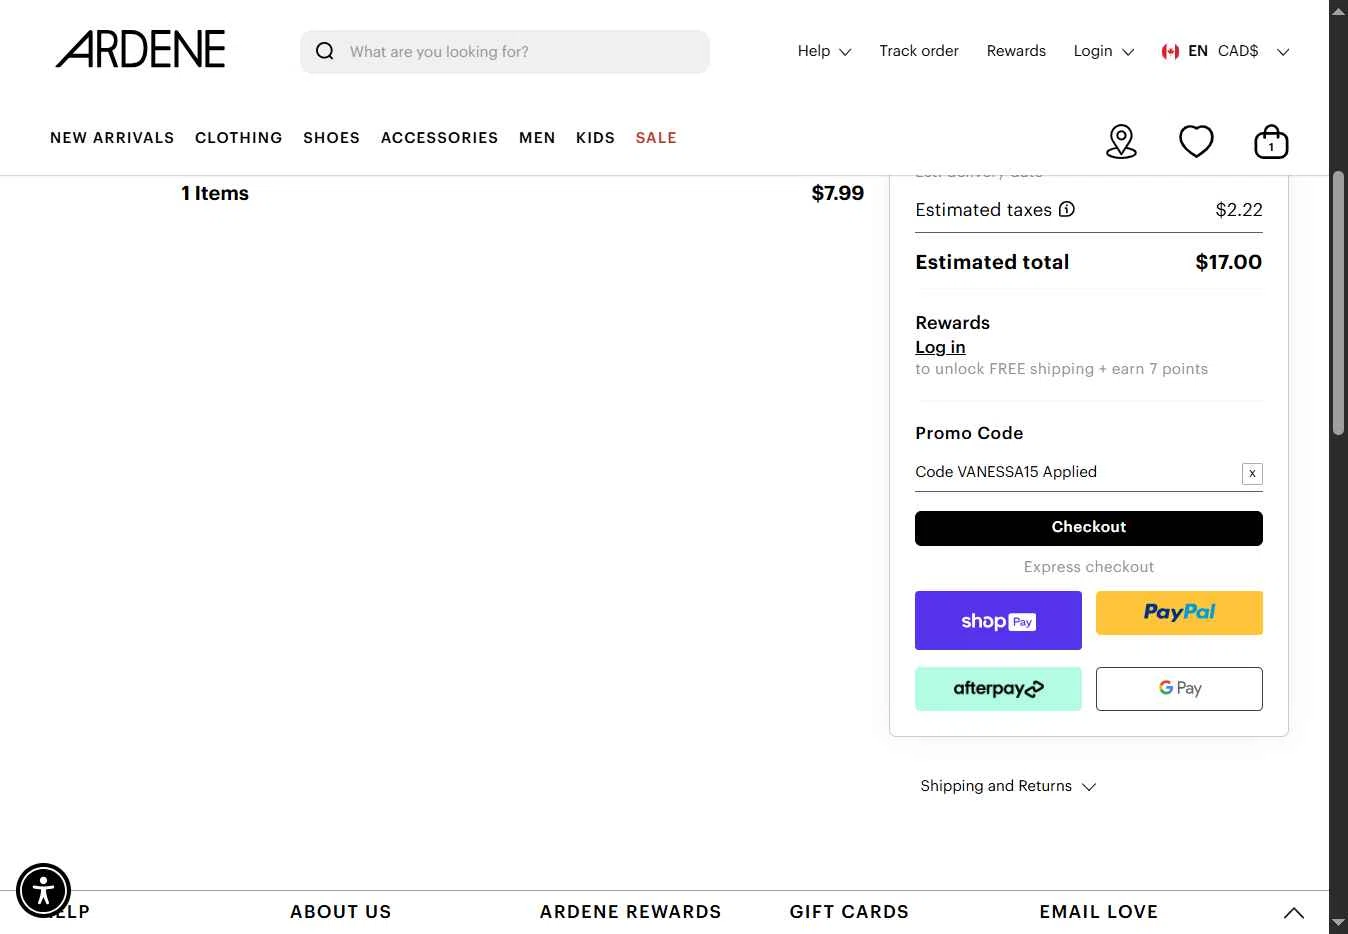Image resolution: width=1348 pixels, height=934 pixels.
Task: Click the Ardene logo
Action: point(140,49)
